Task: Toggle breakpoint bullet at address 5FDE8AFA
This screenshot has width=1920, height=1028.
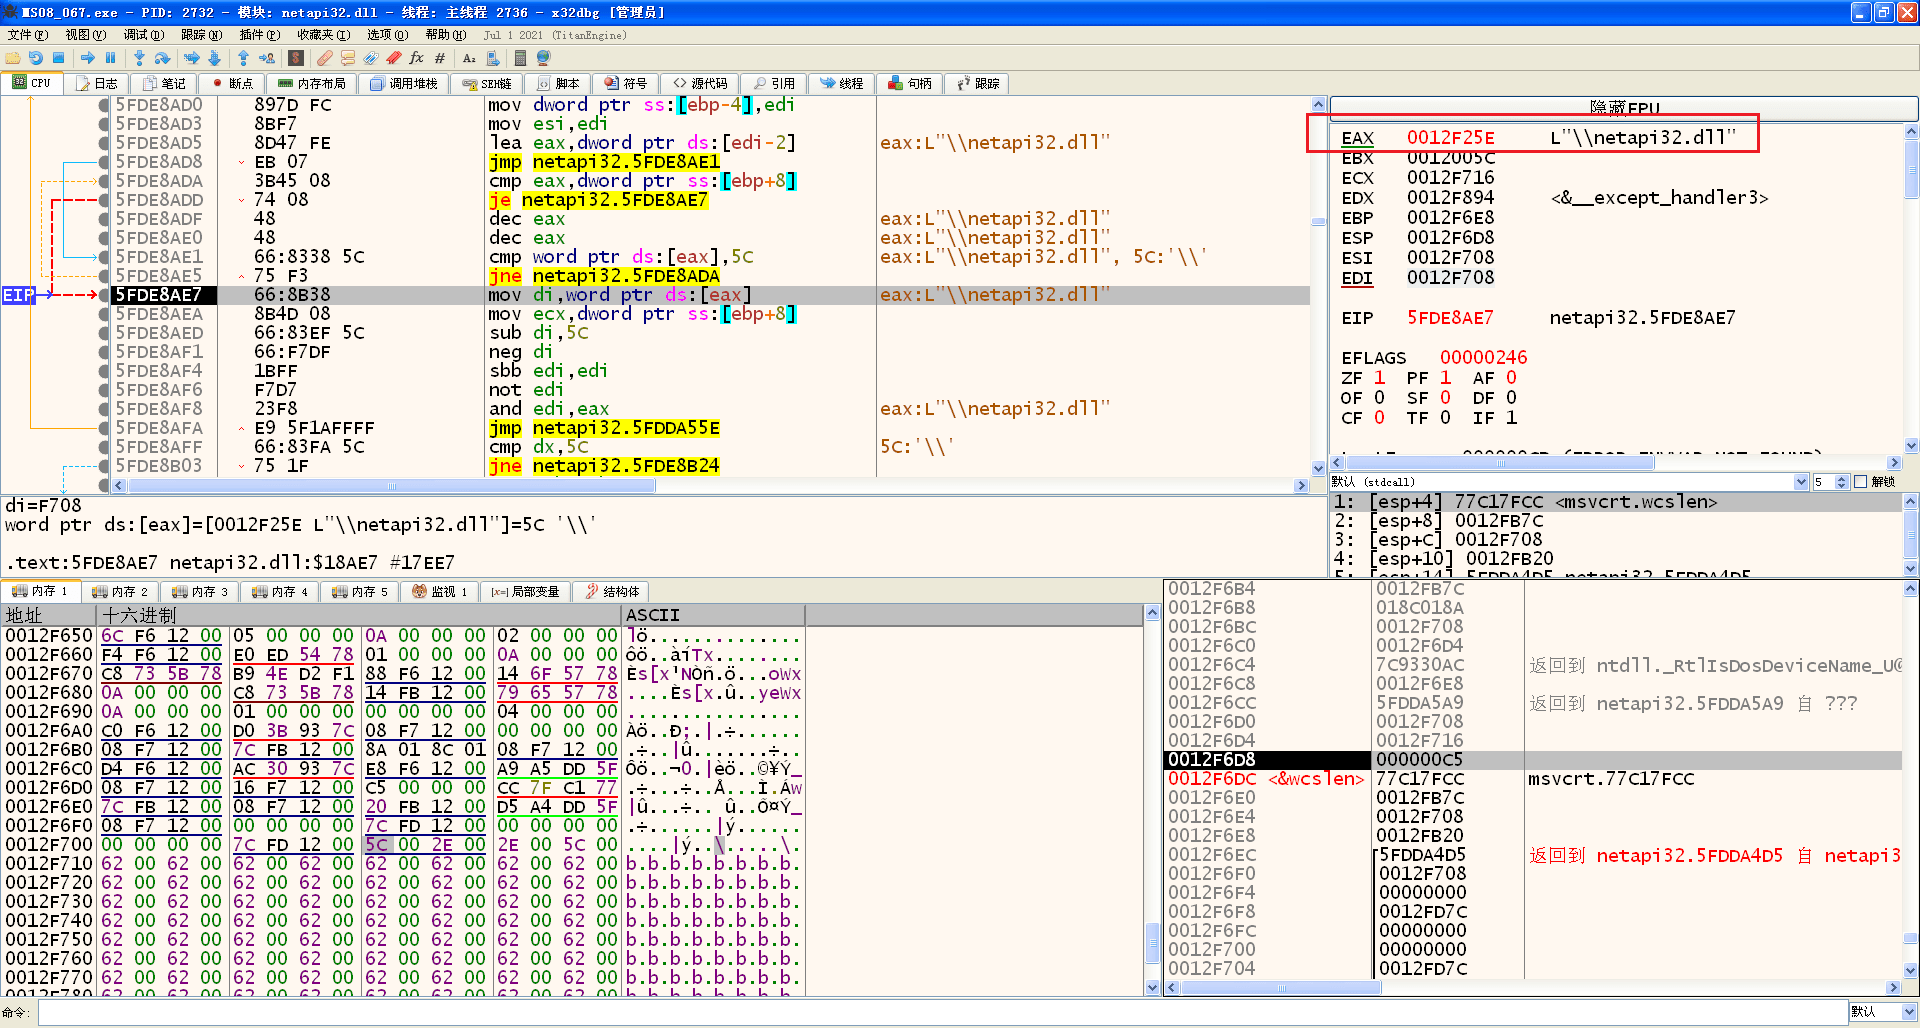Action: click(104, 428)
